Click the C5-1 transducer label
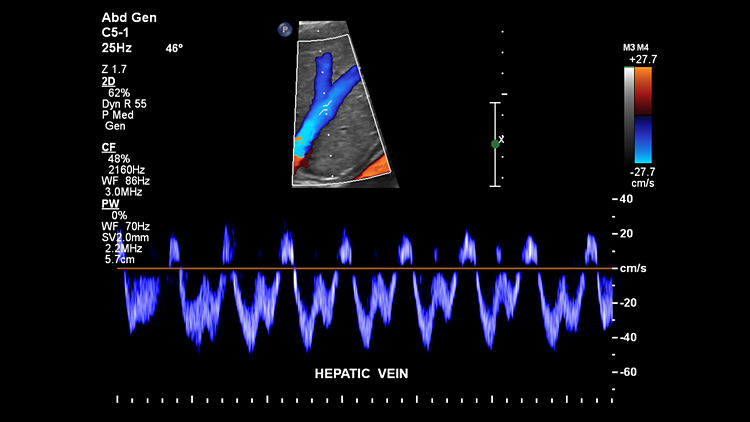Image resolution: width=750 pixels, height=422 pixels. tap(117, 32)
